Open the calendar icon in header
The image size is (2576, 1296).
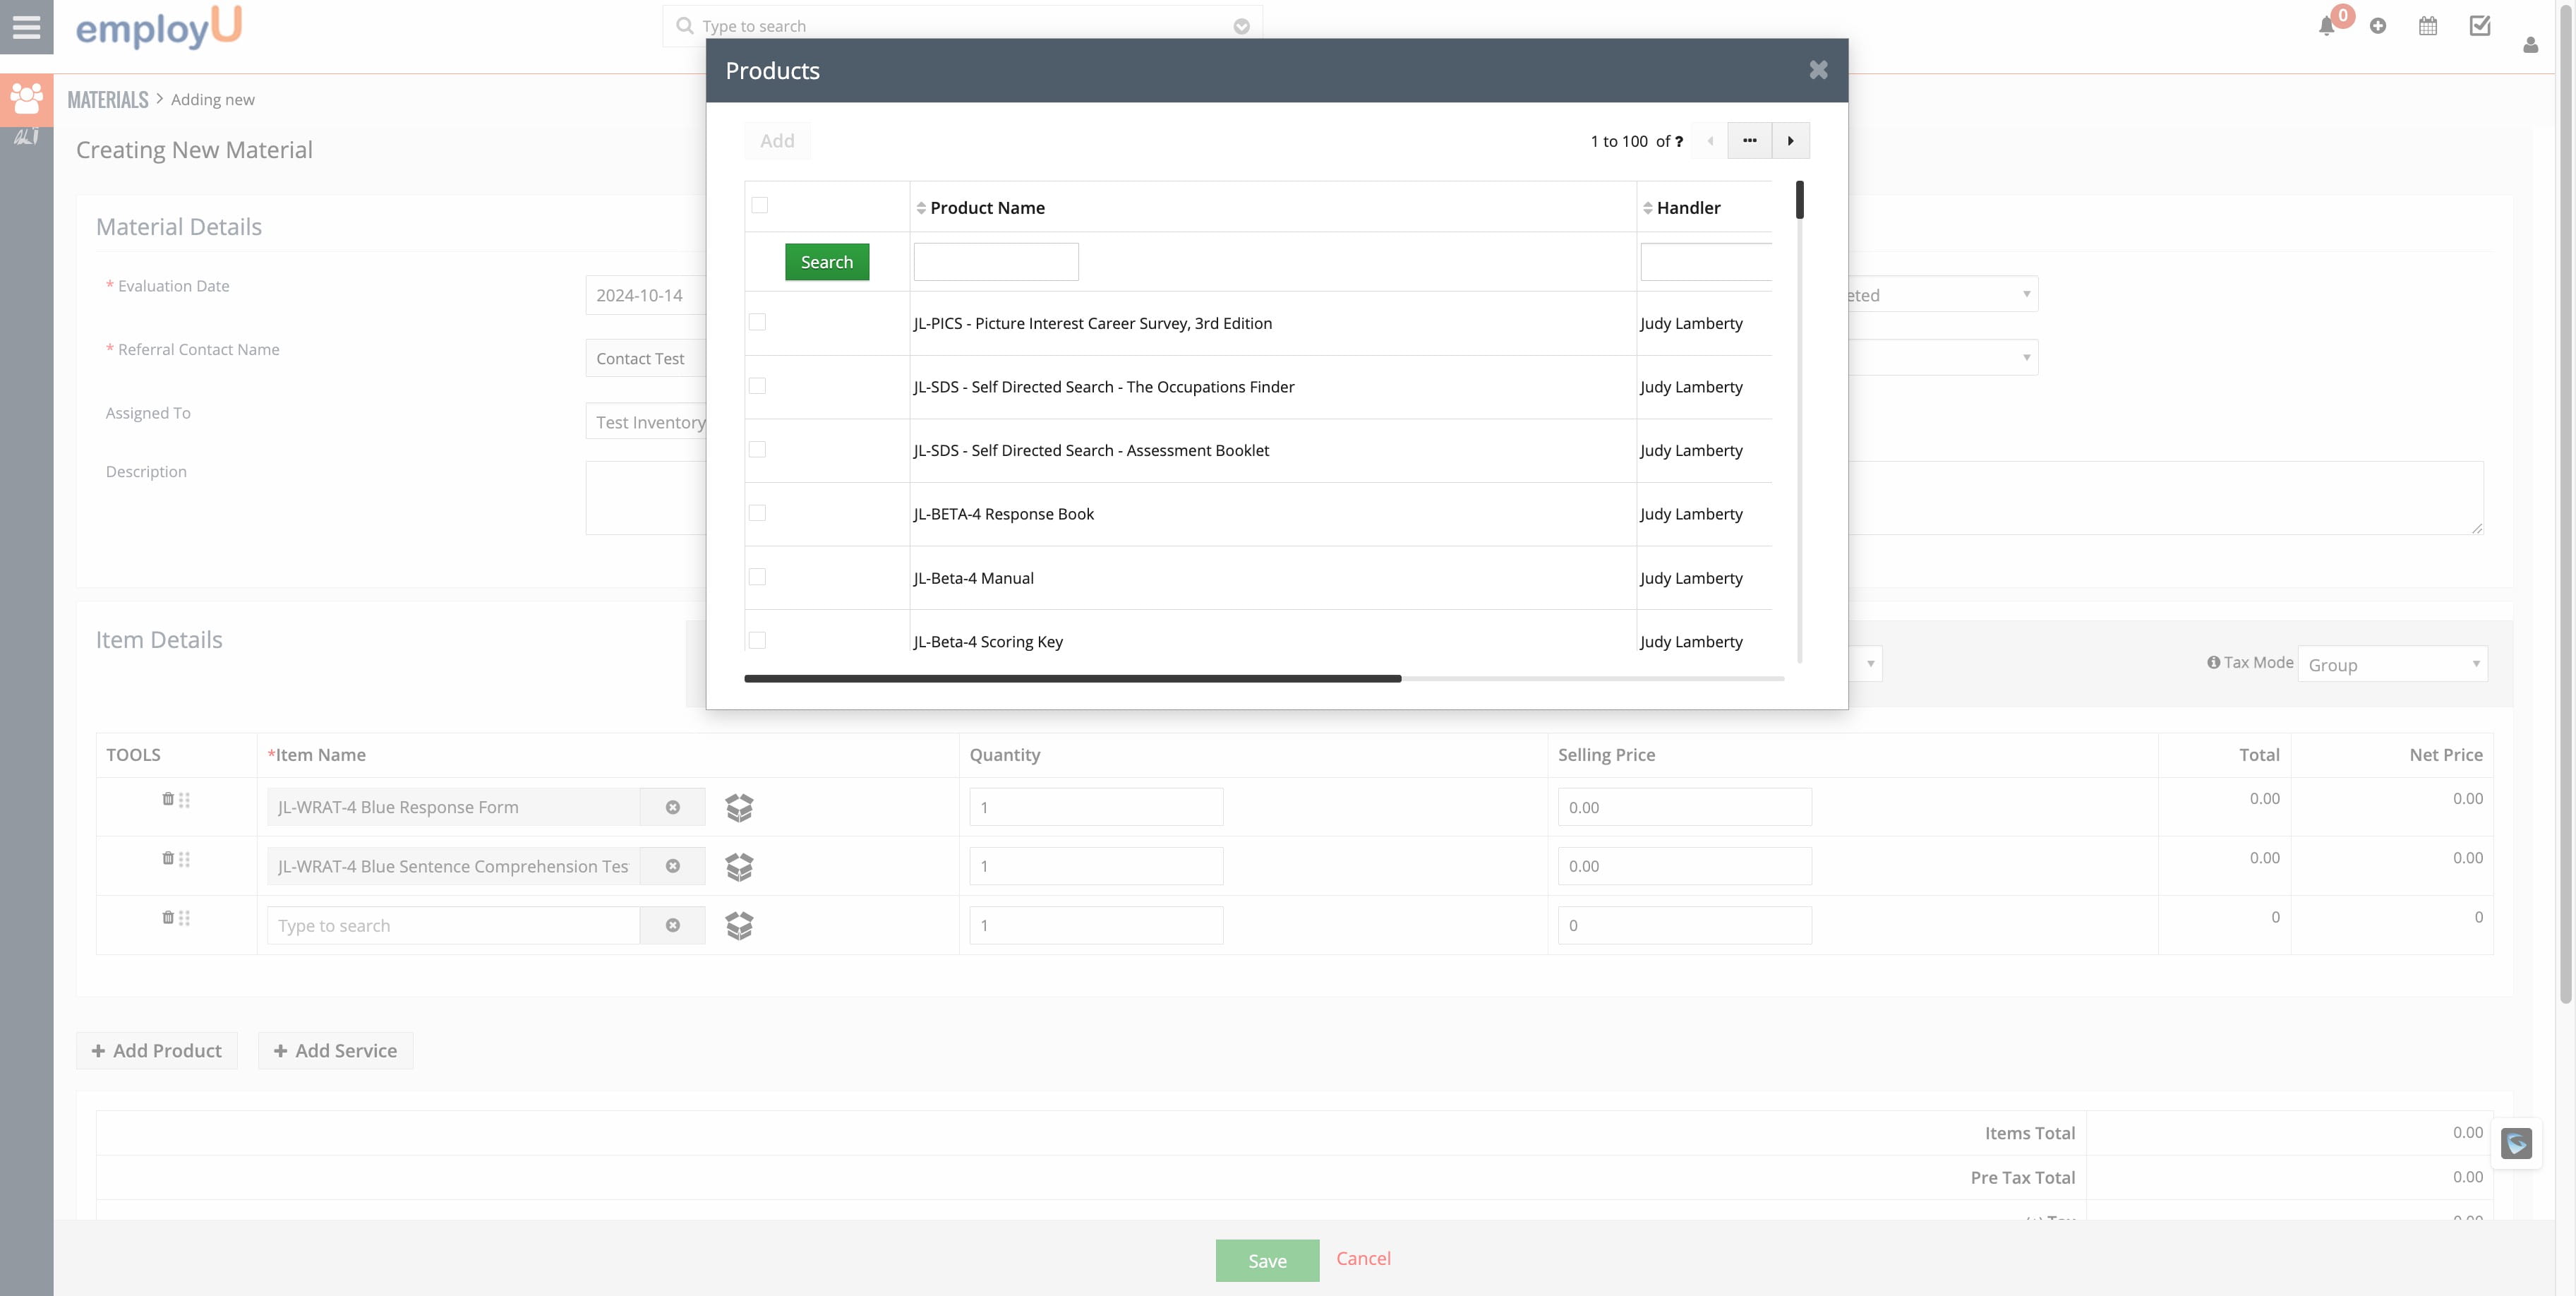pos(2428,26)
